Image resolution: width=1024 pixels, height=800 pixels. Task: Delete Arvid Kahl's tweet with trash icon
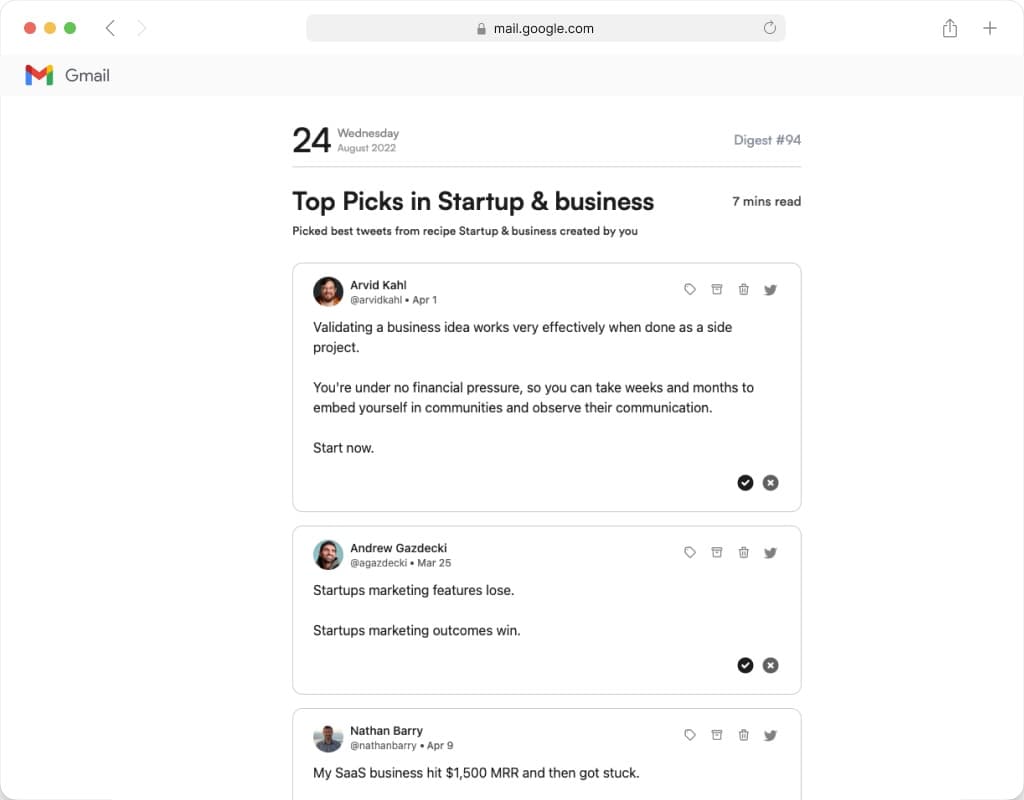click(x=744, y=289)
